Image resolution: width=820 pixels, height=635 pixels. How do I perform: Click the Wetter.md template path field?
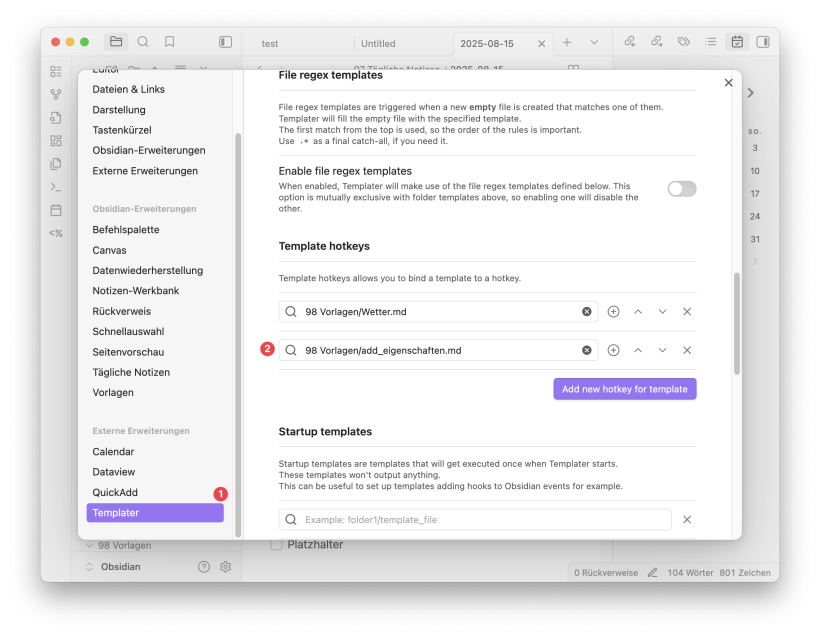click(x=438, y=312)
